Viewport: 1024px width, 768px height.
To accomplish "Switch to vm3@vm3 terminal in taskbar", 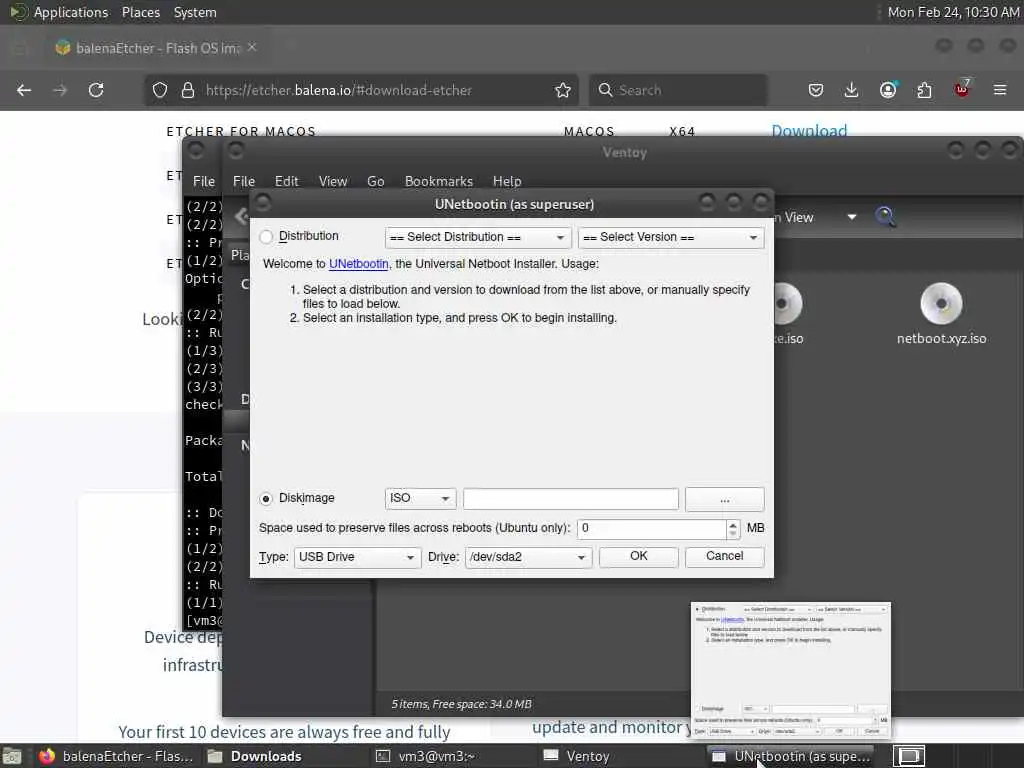I will tap(426, 756).
